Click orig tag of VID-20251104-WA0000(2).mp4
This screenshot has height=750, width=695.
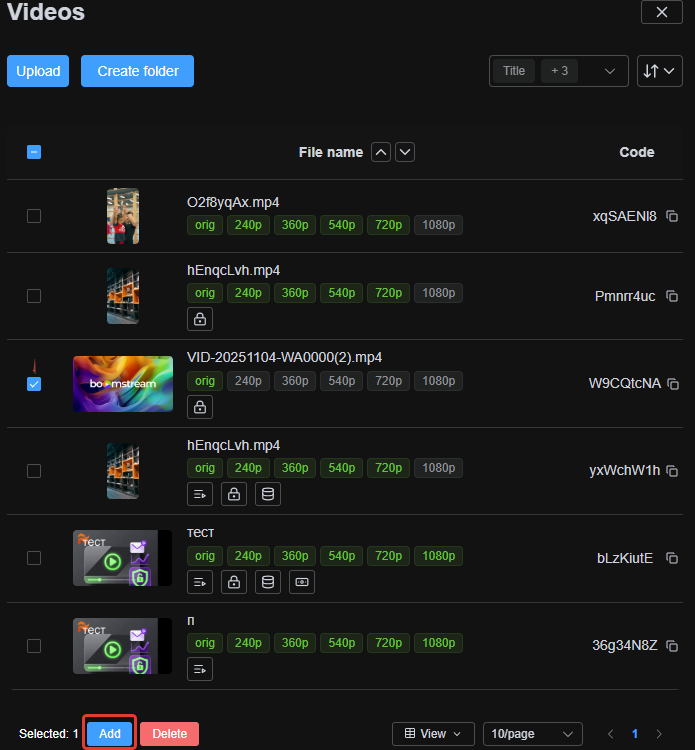pos(205,381)
